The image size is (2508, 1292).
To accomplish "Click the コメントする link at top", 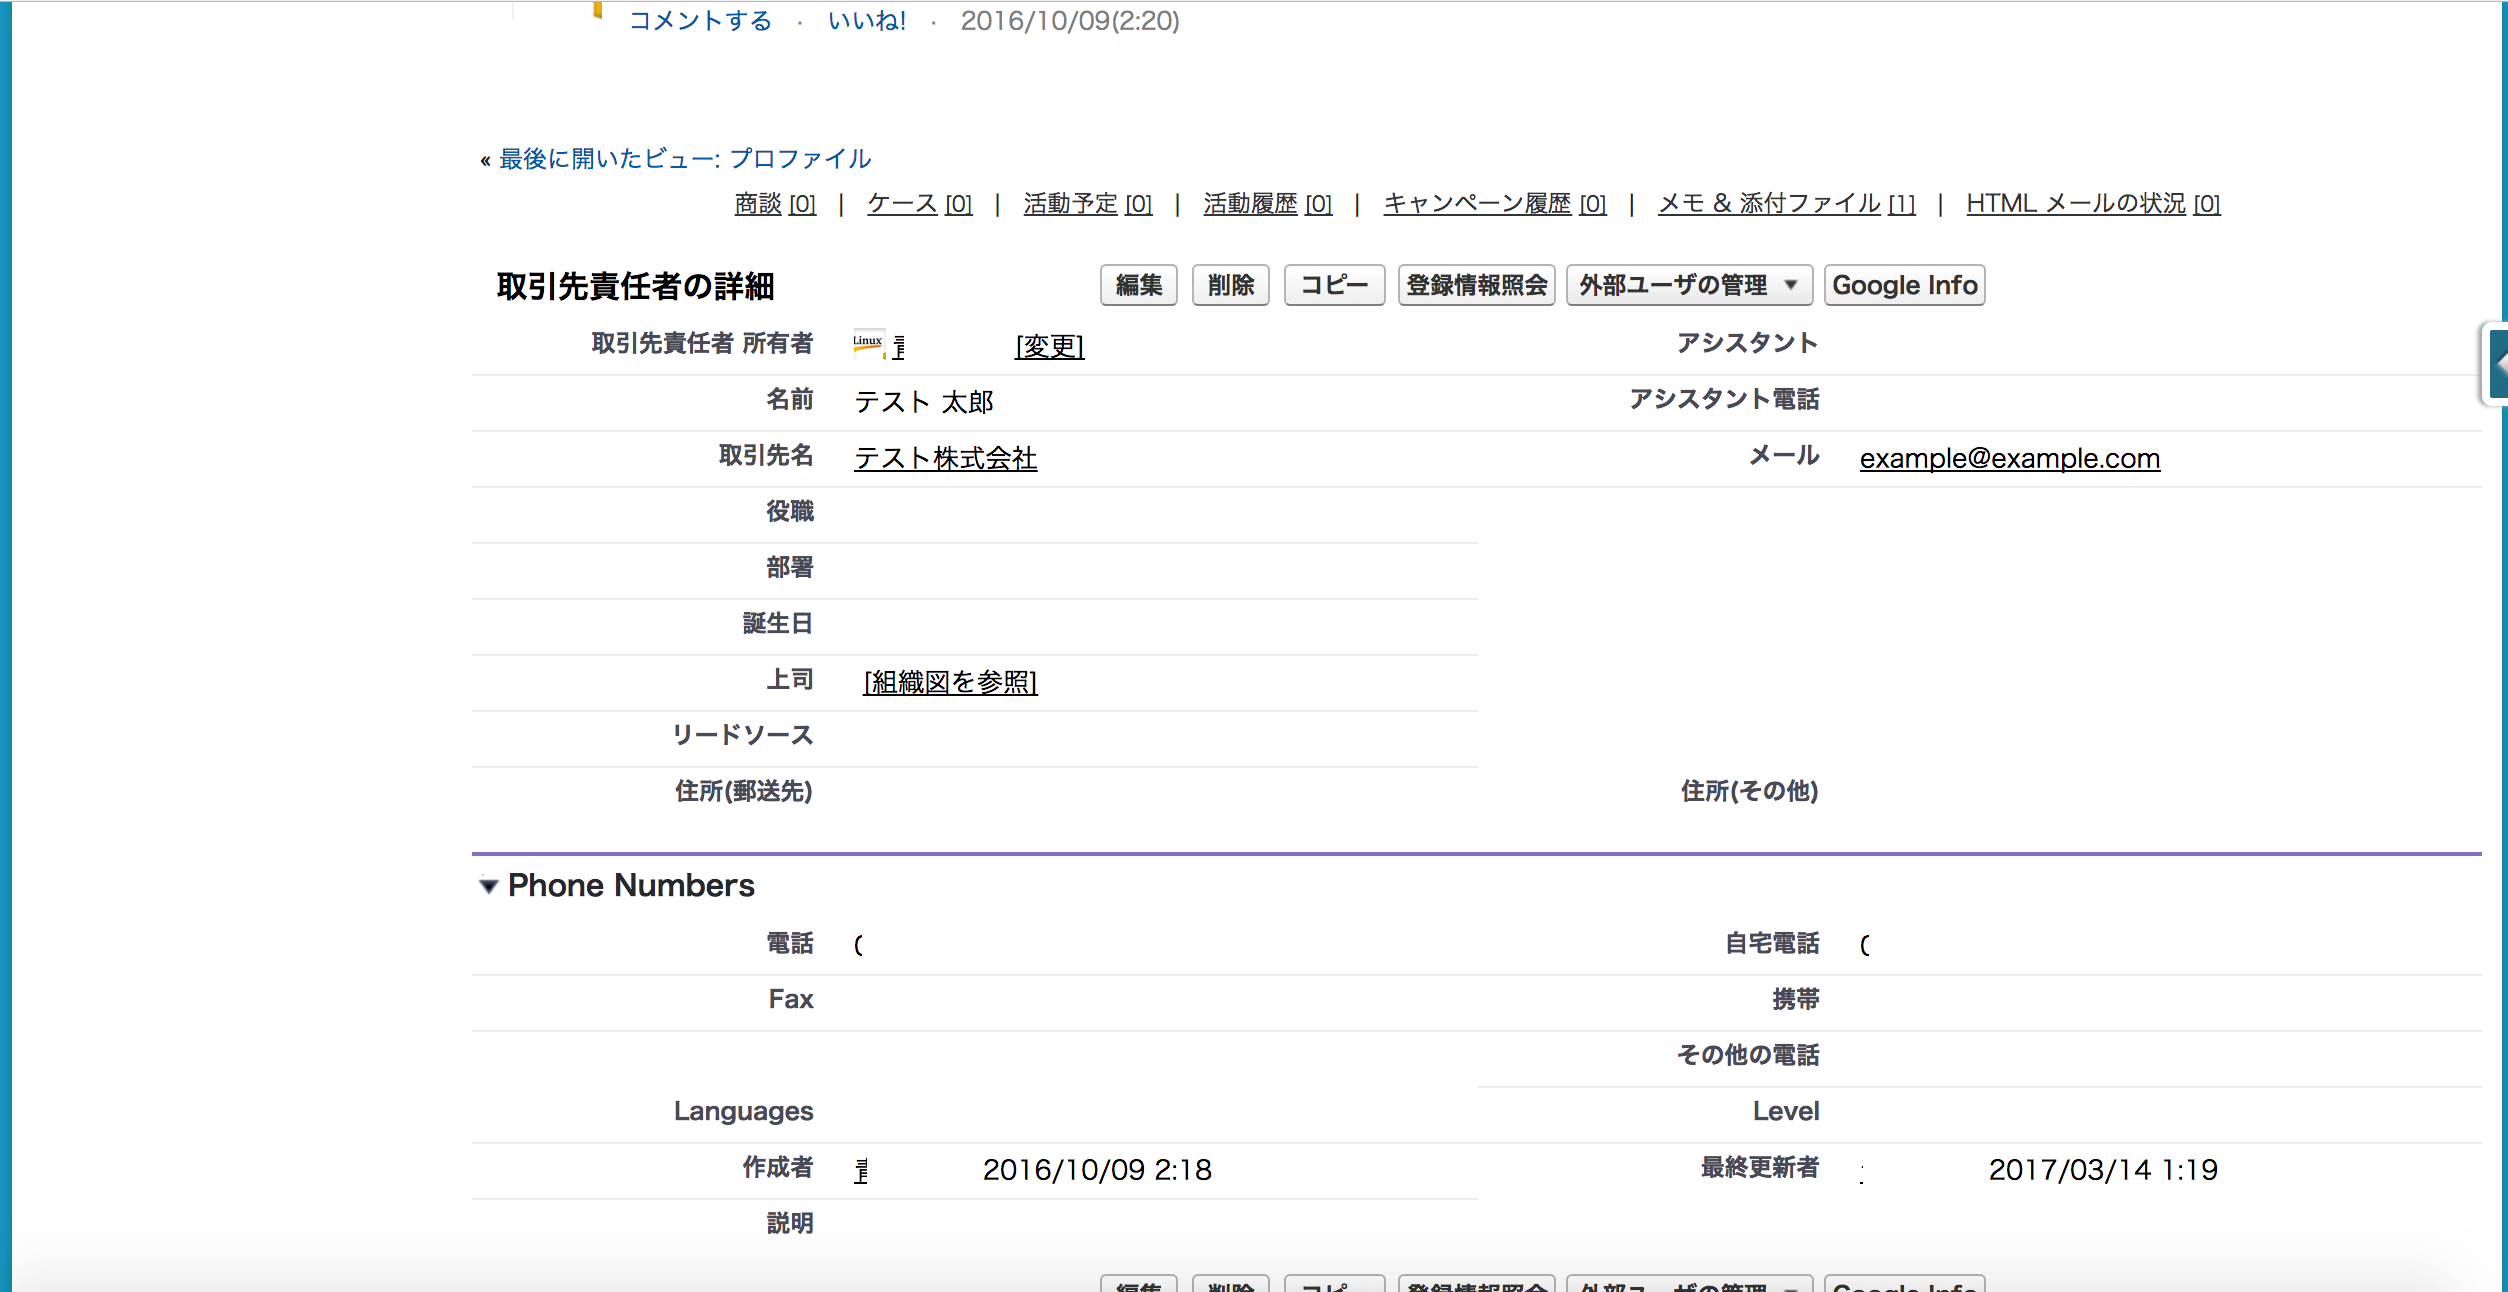I will [x=700, y=20].
